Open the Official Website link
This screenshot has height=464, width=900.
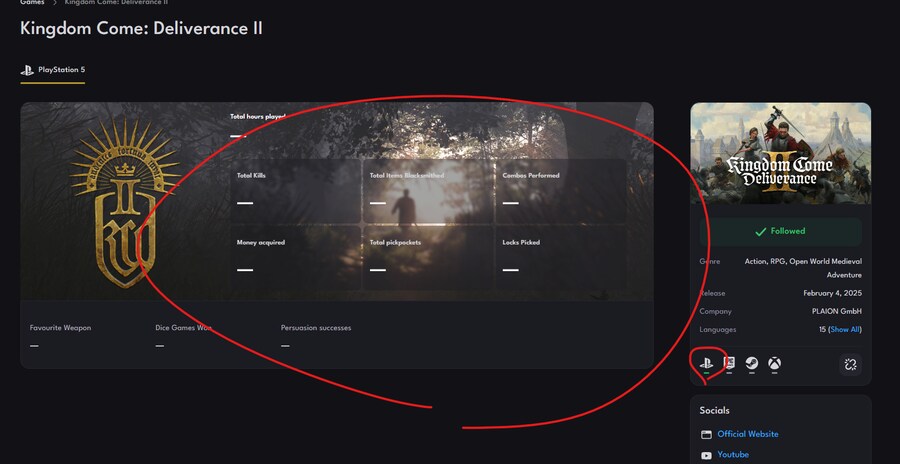[748, 434]
